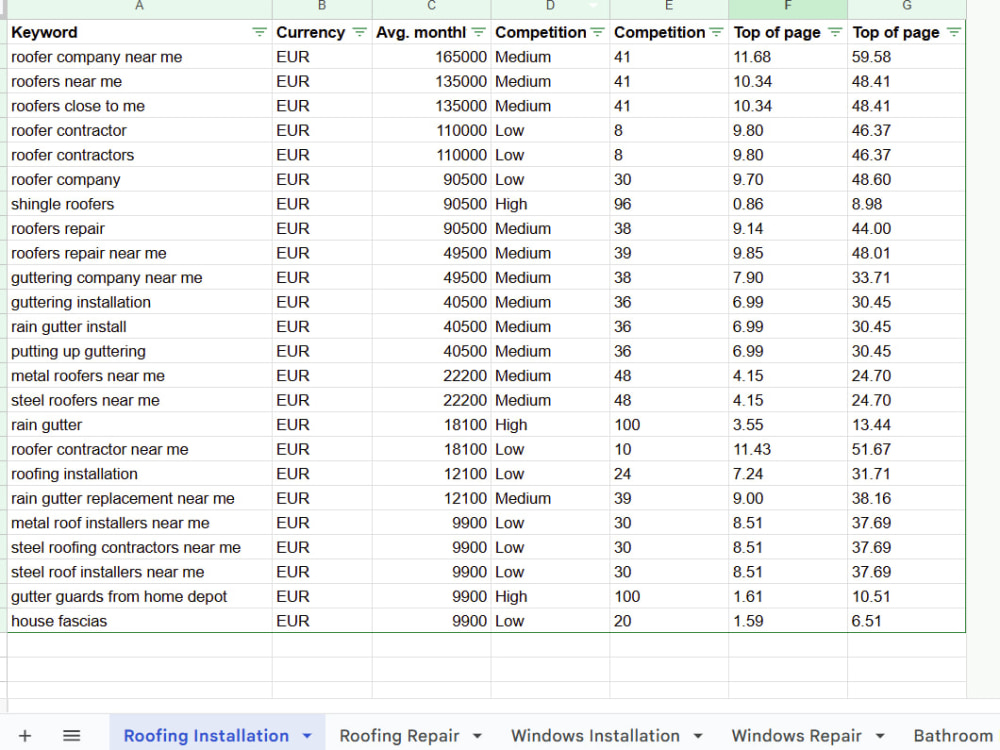Select the 13.44 value in rain gutter row

(907, 425)
